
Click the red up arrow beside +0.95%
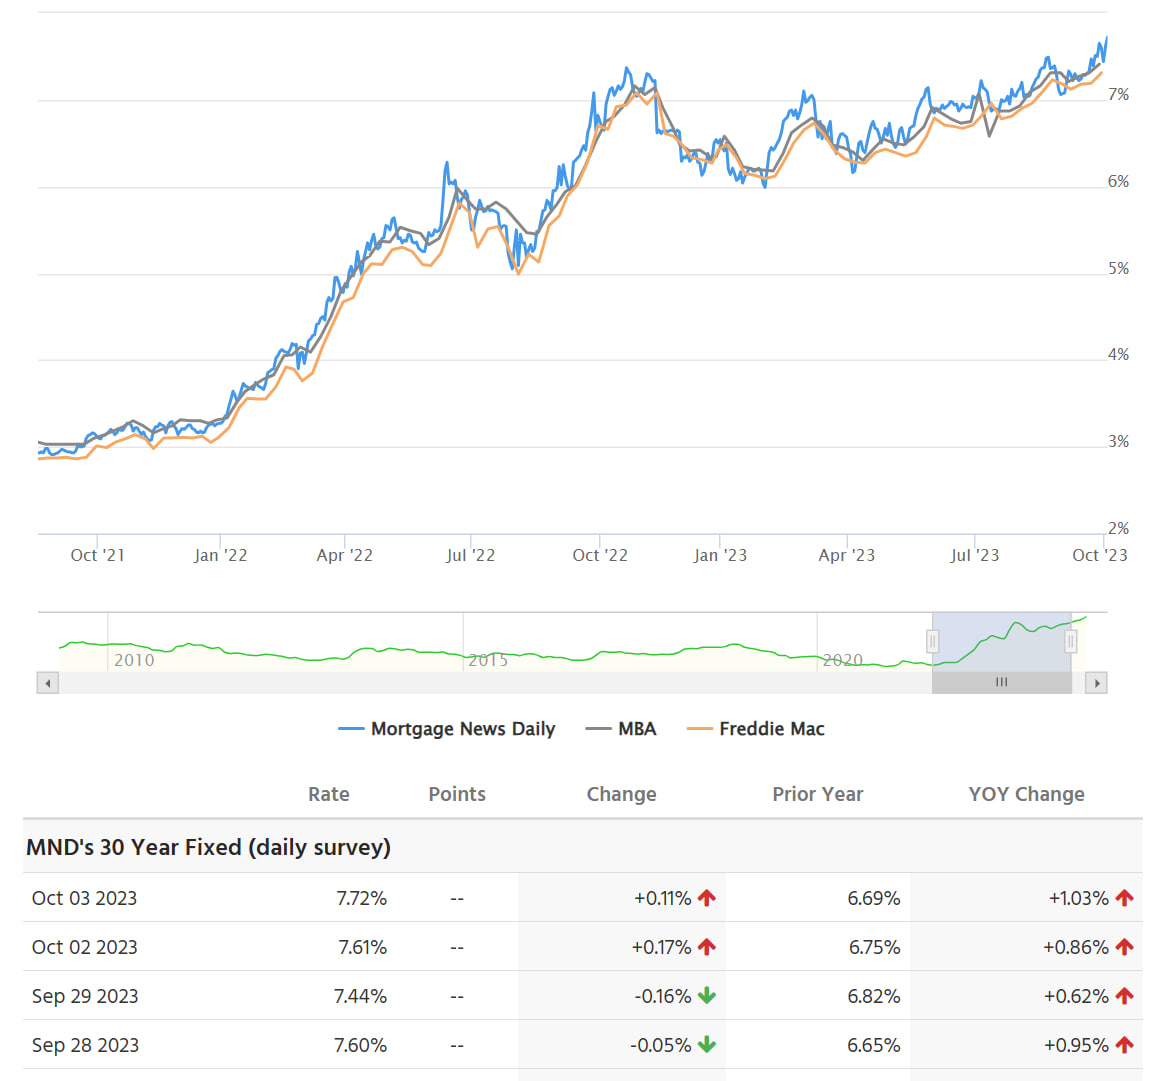[1124, 1045]
